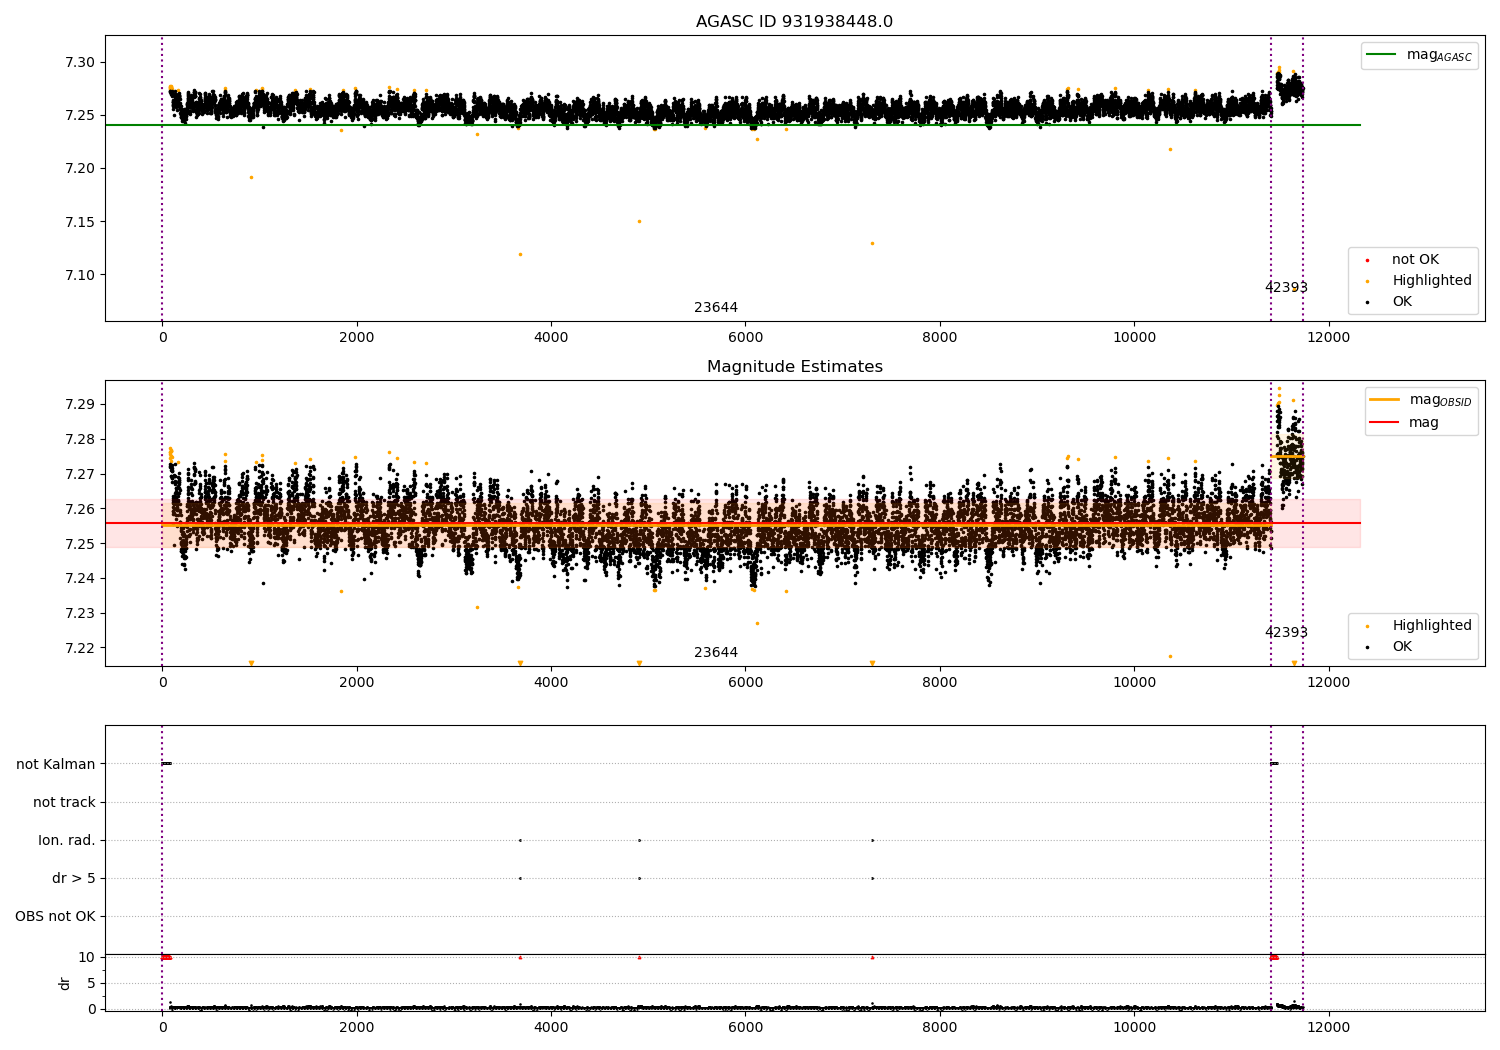Click the 6000 x-axis tick of top plot
This screenshot has height=1050, width=1500.
(745, 338)
